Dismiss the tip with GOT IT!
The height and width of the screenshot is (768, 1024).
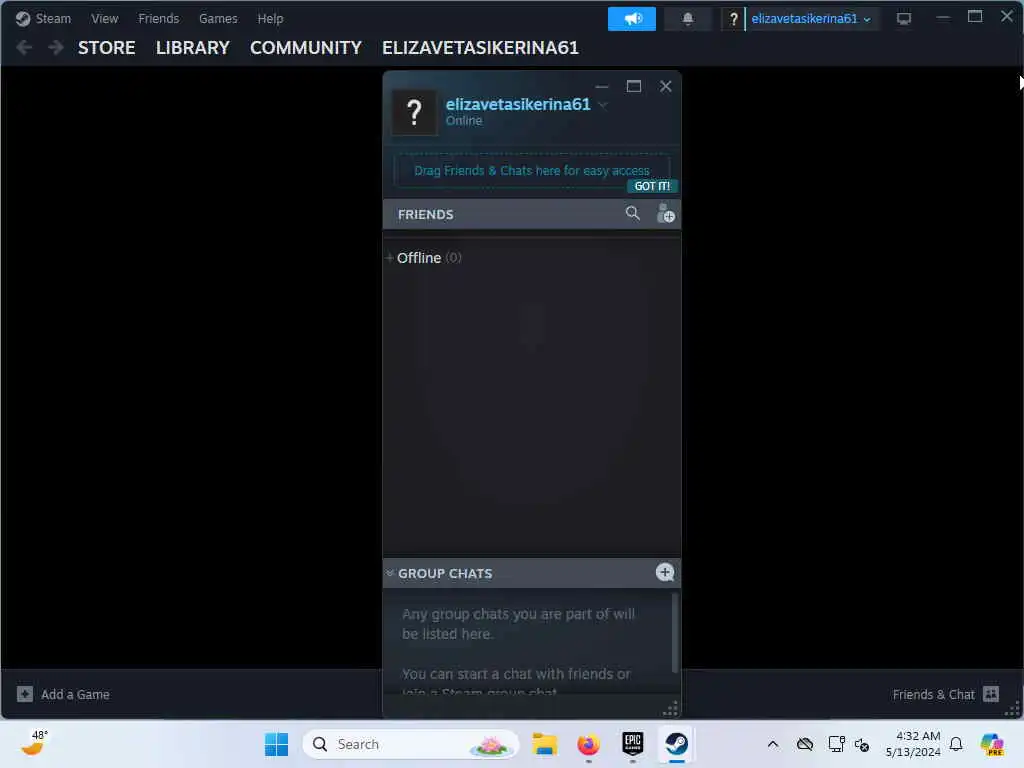(x=652, y=186)
